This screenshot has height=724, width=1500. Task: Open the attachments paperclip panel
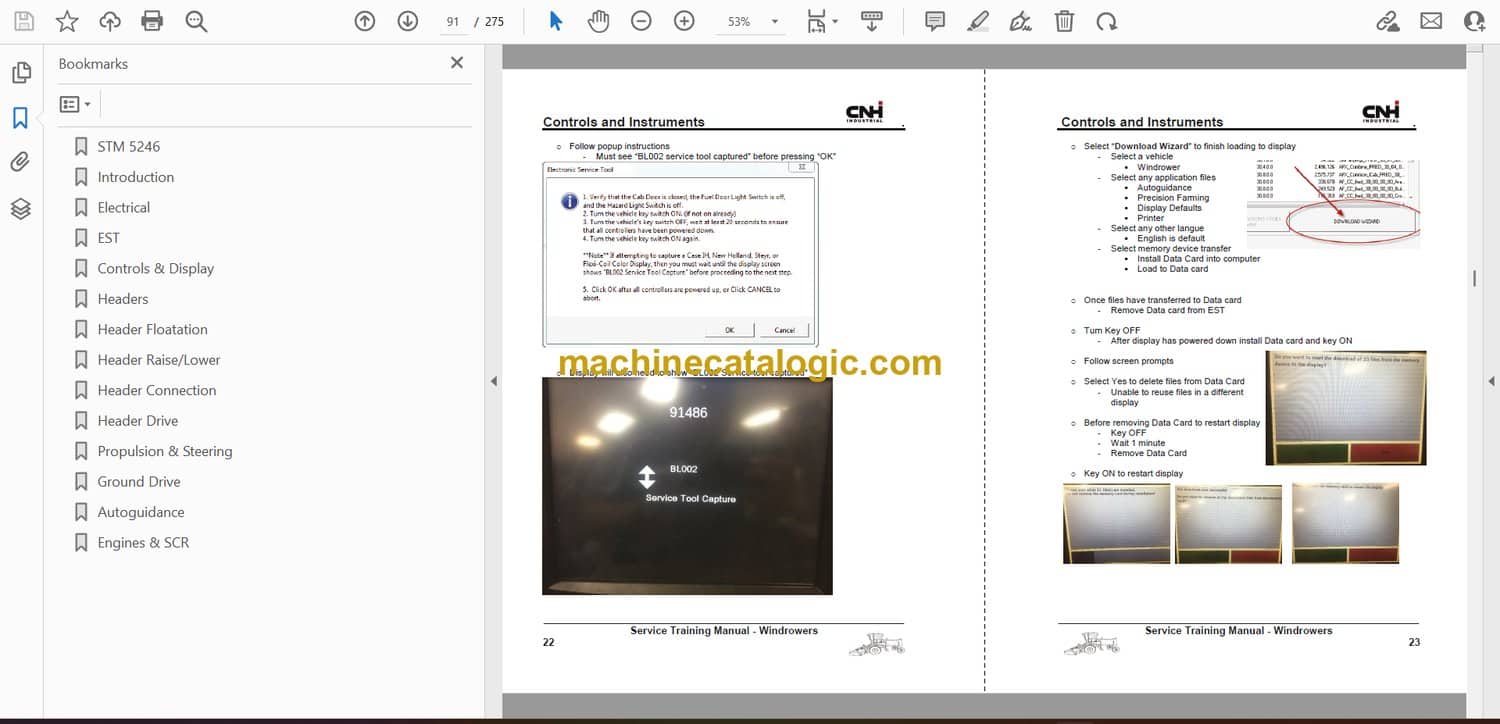pos(21,163)
